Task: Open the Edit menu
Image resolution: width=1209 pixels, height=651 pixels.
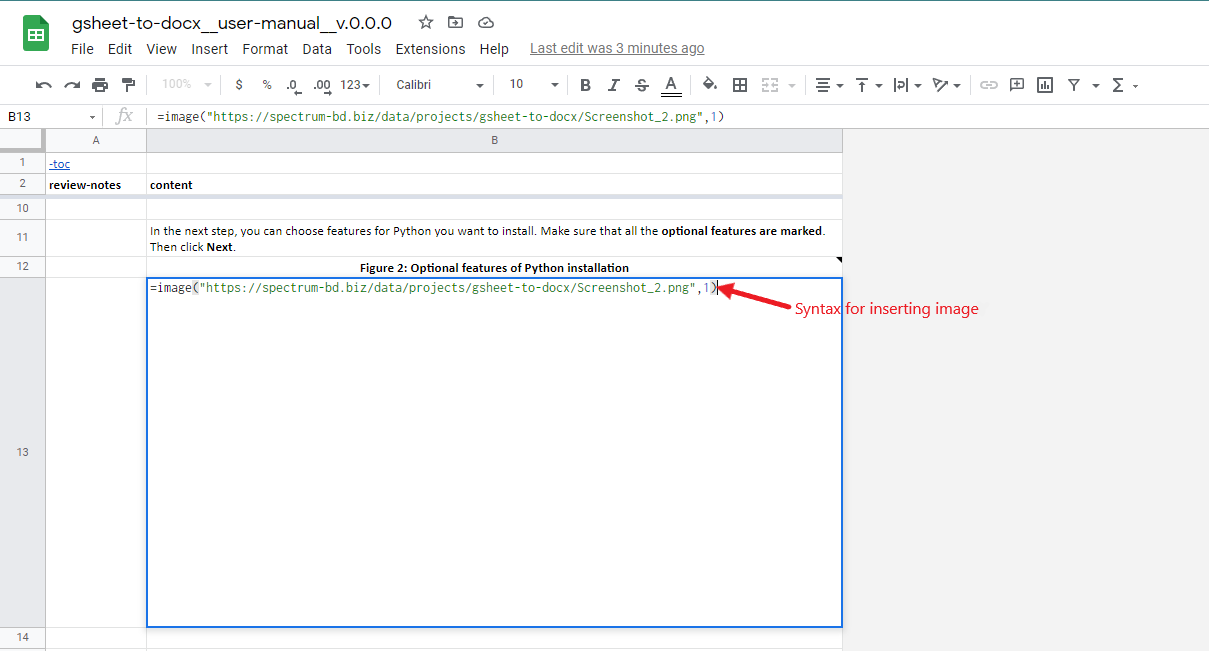Action: click(x=120, y=49)
